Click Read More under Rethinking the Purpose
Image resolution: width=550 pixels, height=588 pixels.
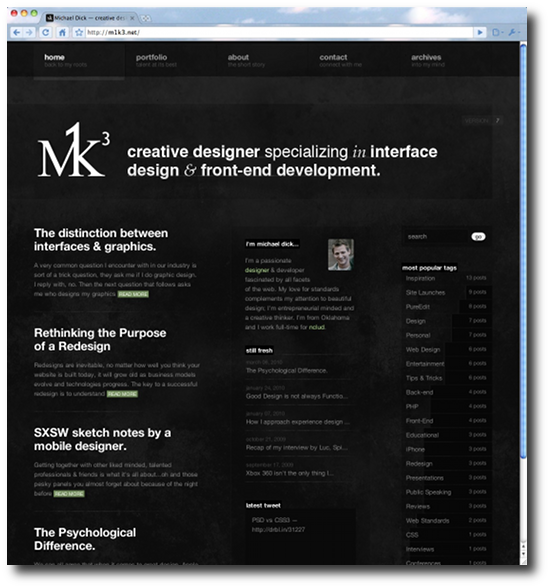[x=122, y=394]
